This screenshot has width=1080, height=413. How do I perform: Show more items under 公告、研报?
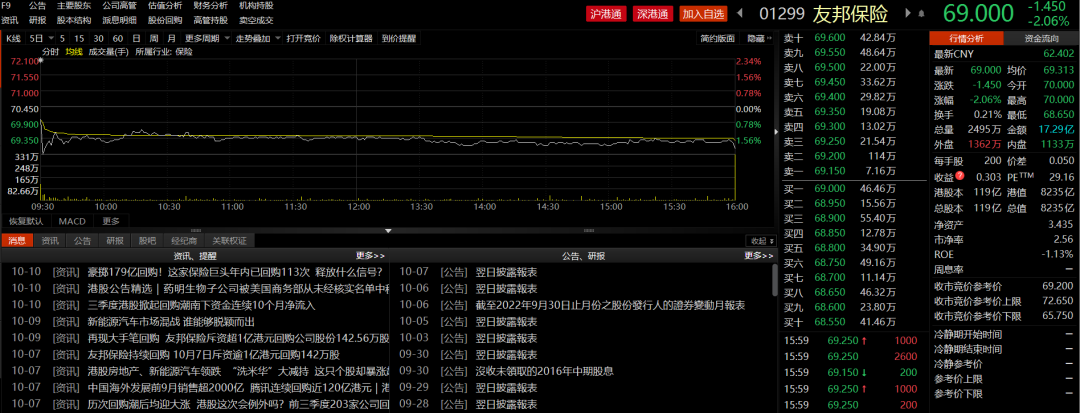click(x=758, y=256)
